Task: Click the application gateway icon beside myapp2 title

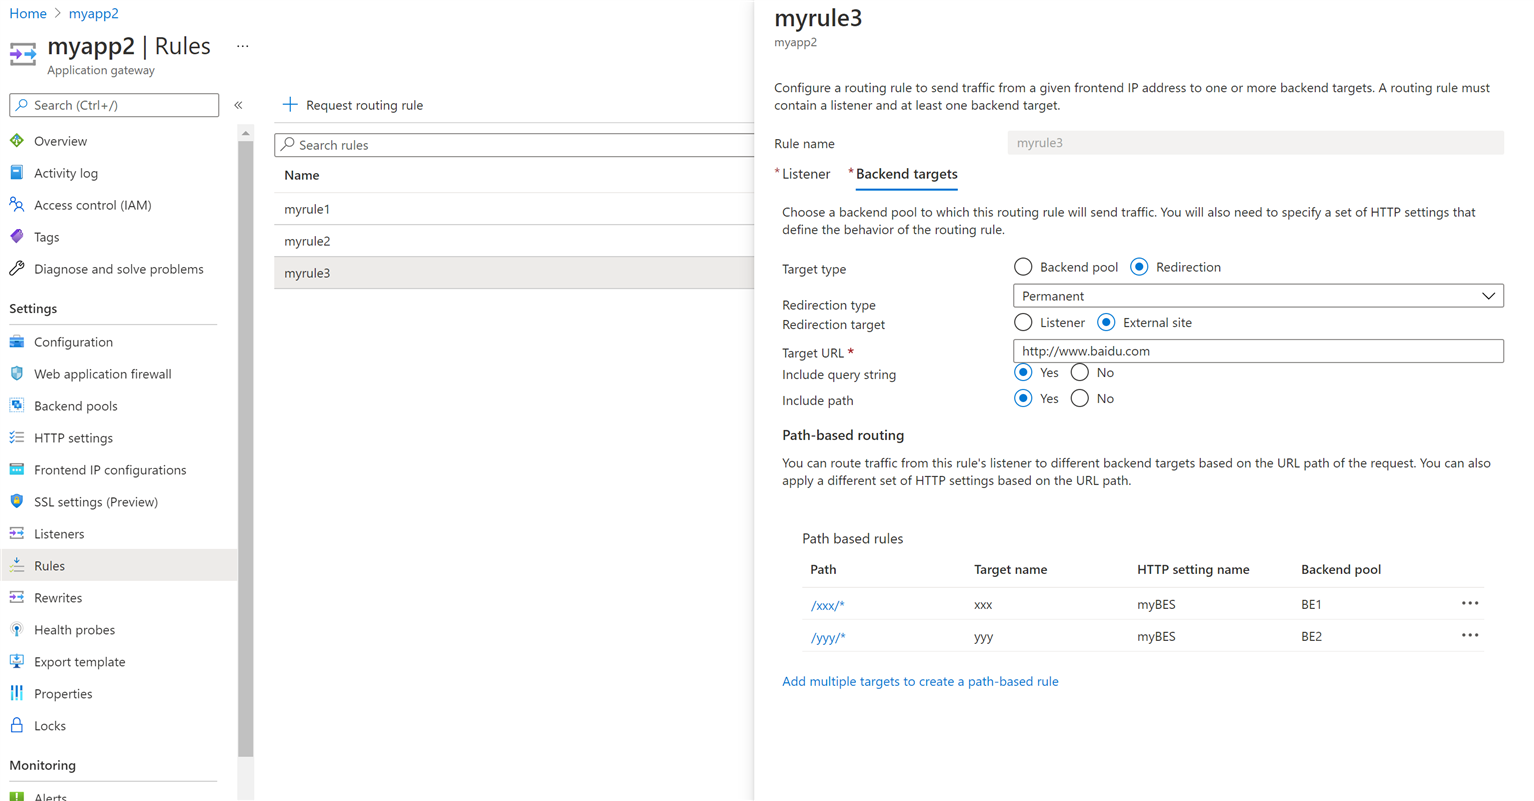Action: pyautogui.click(x=23, y=54)
